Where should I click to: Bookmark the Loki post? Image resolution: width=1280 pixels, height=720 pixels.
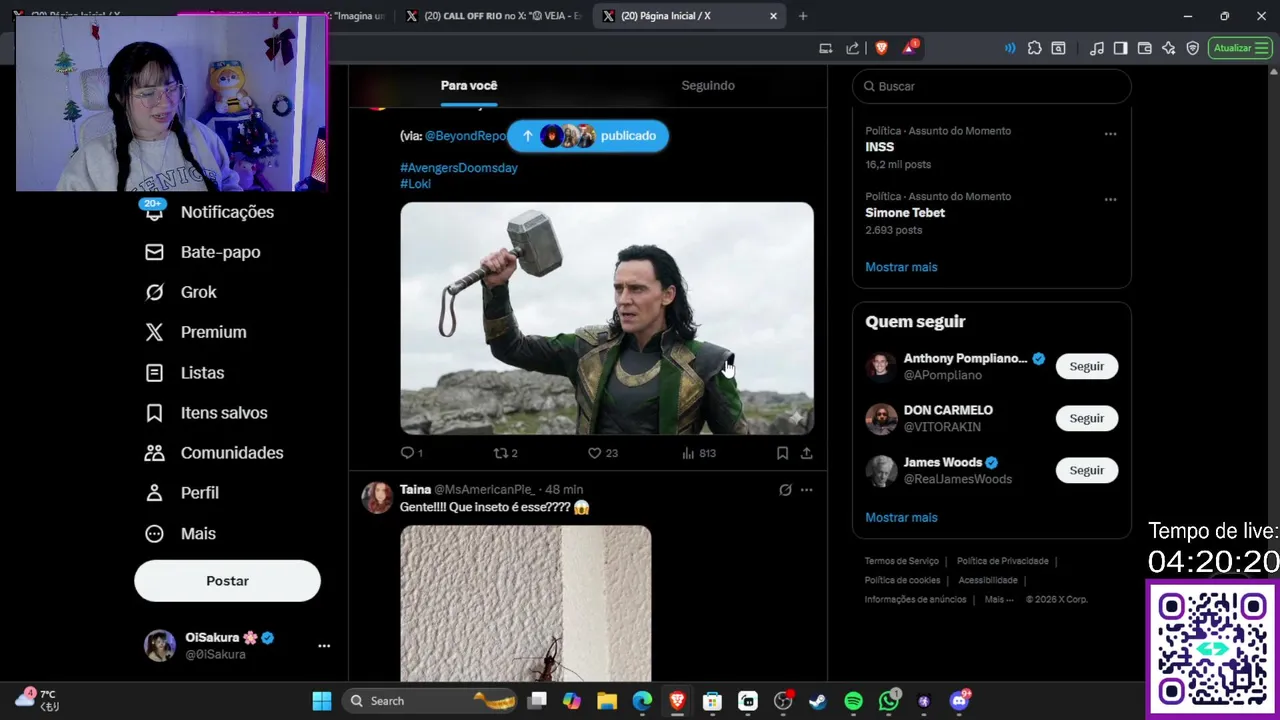click(782, 453)
